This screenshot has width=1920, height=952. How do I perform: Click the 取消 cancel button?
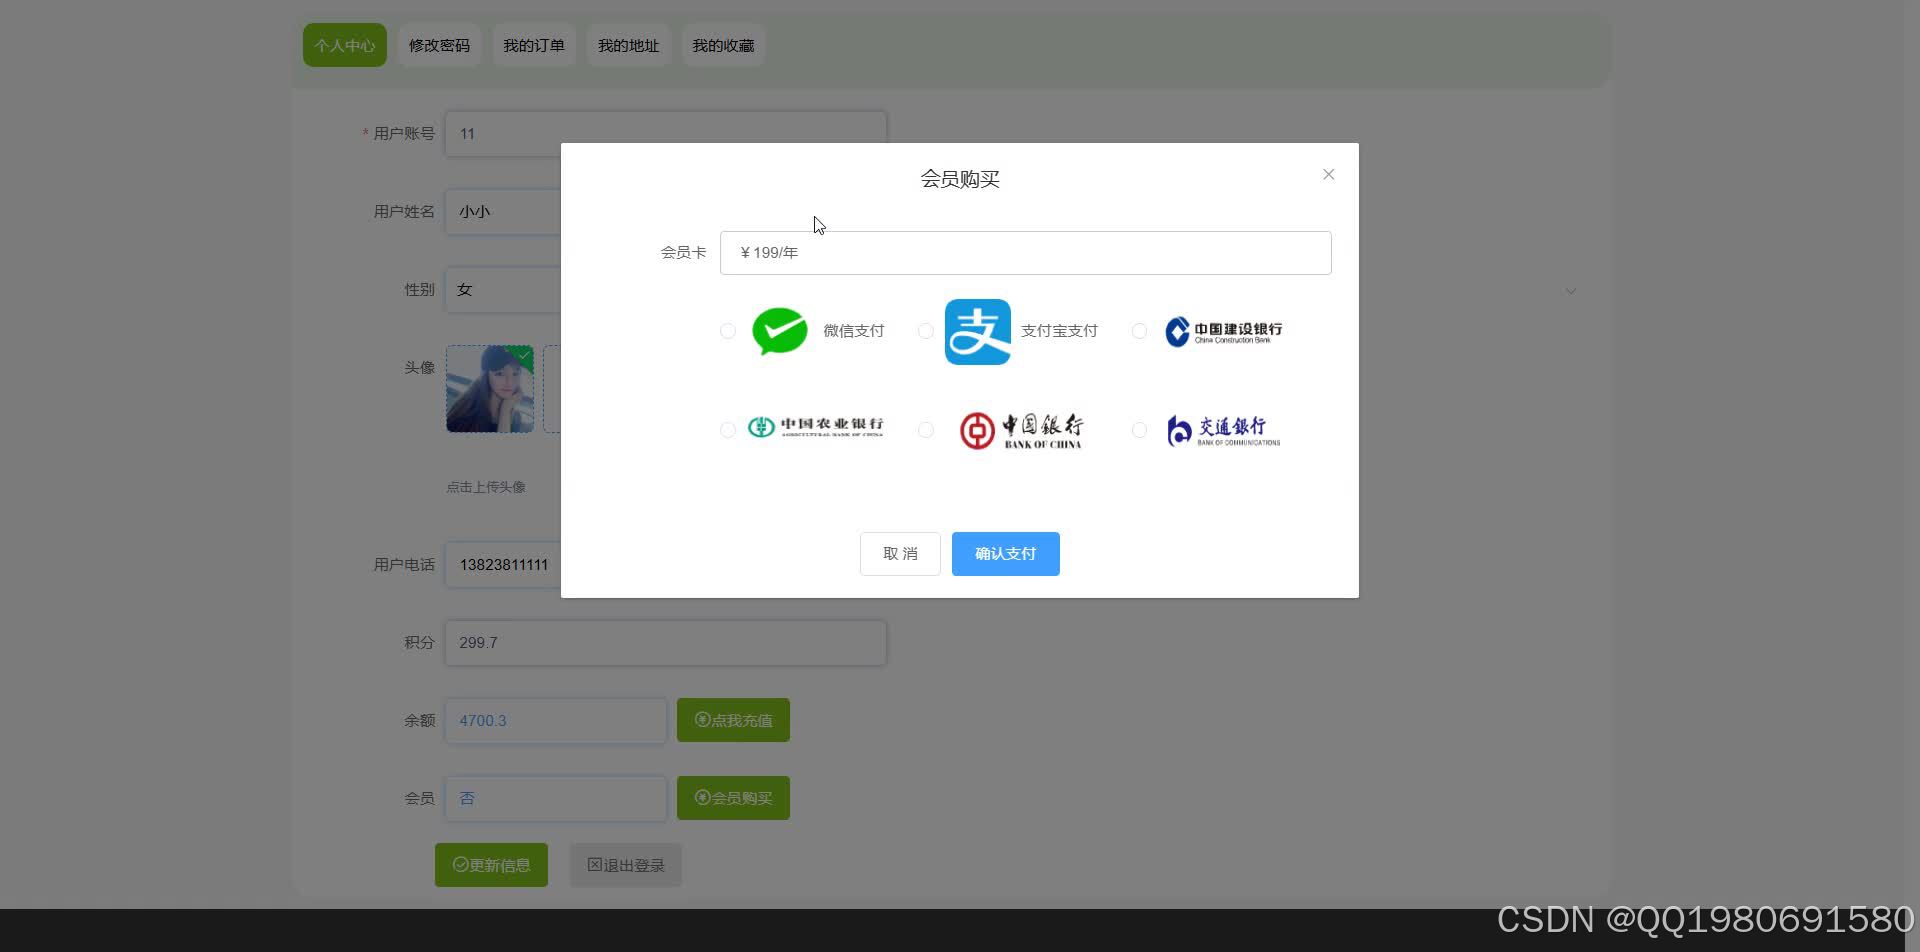[900, 553]
